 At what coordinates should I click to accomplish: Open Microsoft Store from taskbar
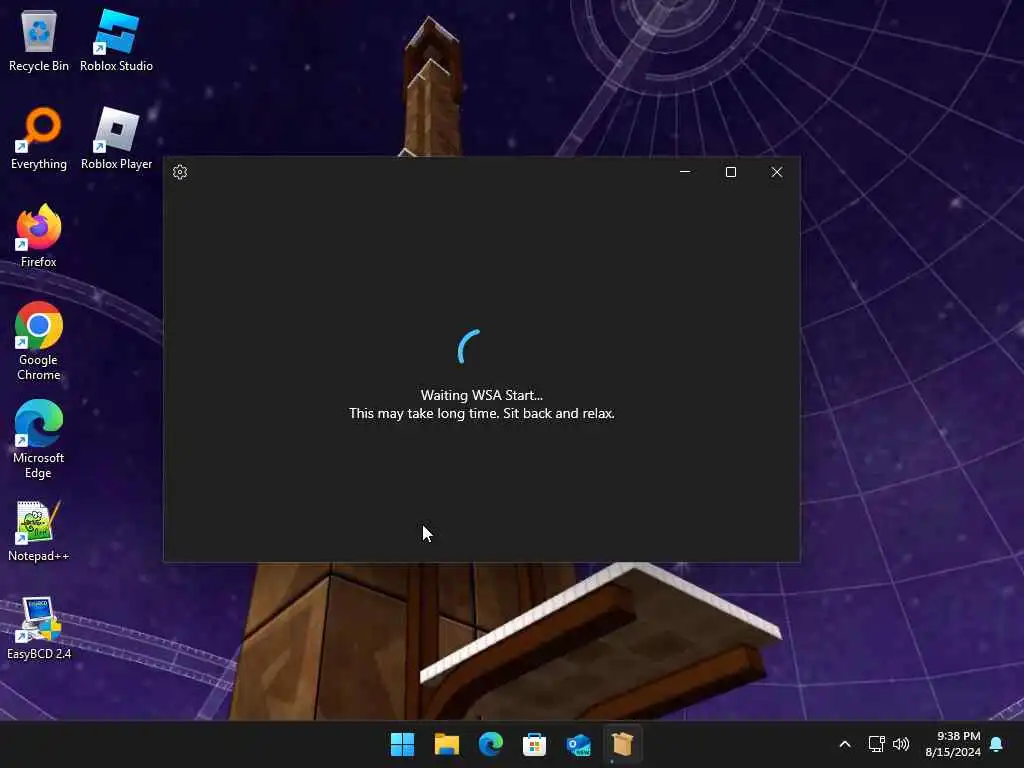pos(534,744)
